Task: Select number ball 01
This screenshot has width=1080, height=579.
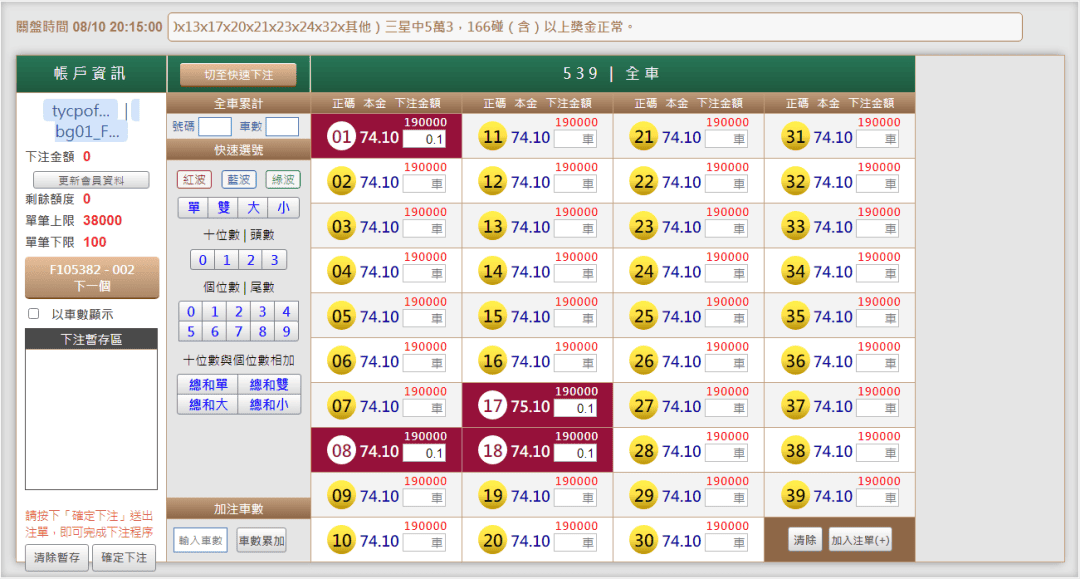Action: 342,137
